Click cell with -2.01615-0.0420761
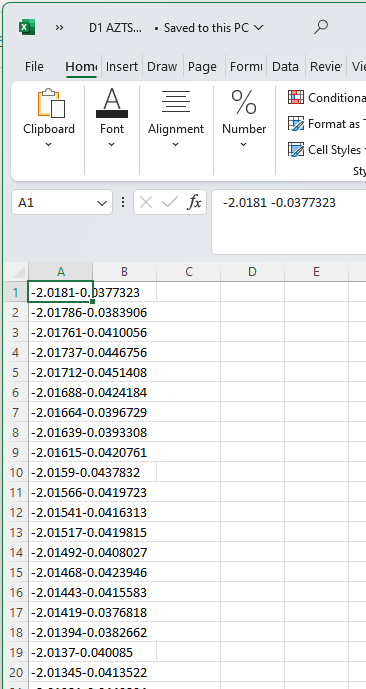 [x=61, y=453]
